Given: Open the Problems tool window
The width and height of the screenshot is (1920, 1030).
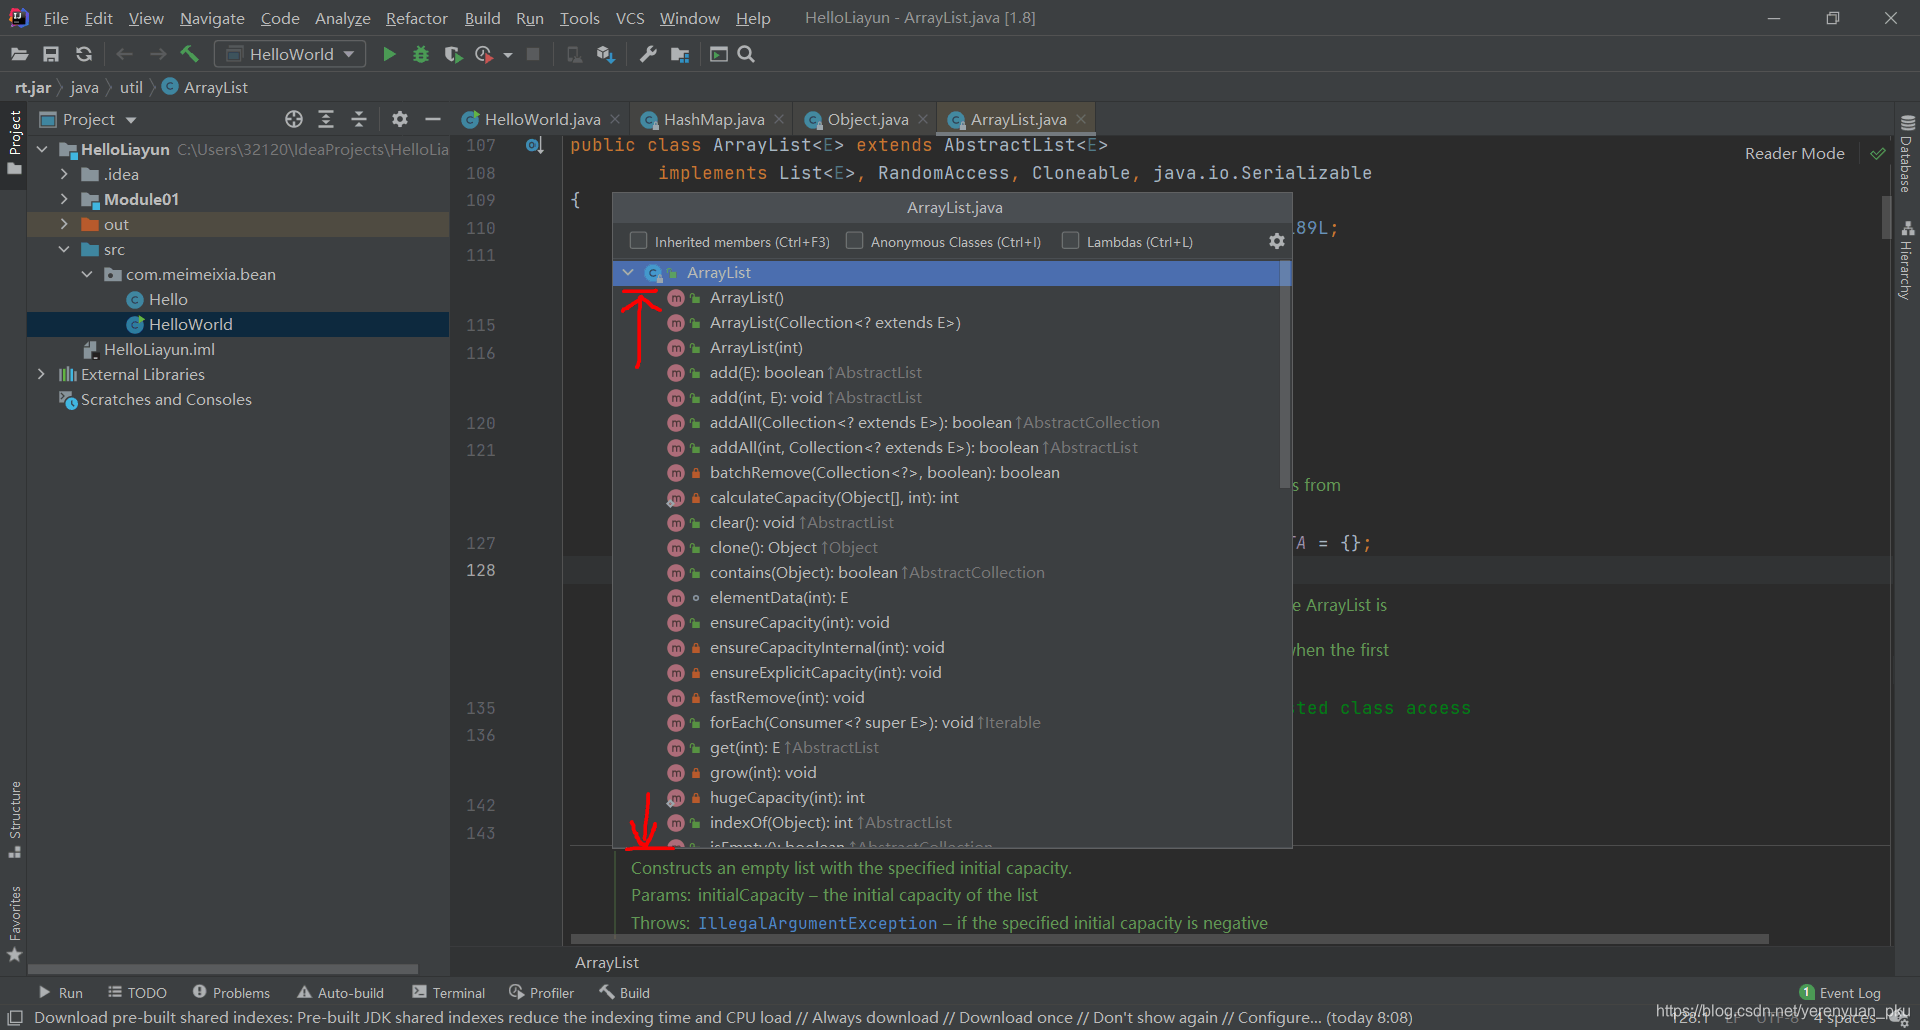Looking at the screenshot, I should pyautogui.click(x=231, y=993).
